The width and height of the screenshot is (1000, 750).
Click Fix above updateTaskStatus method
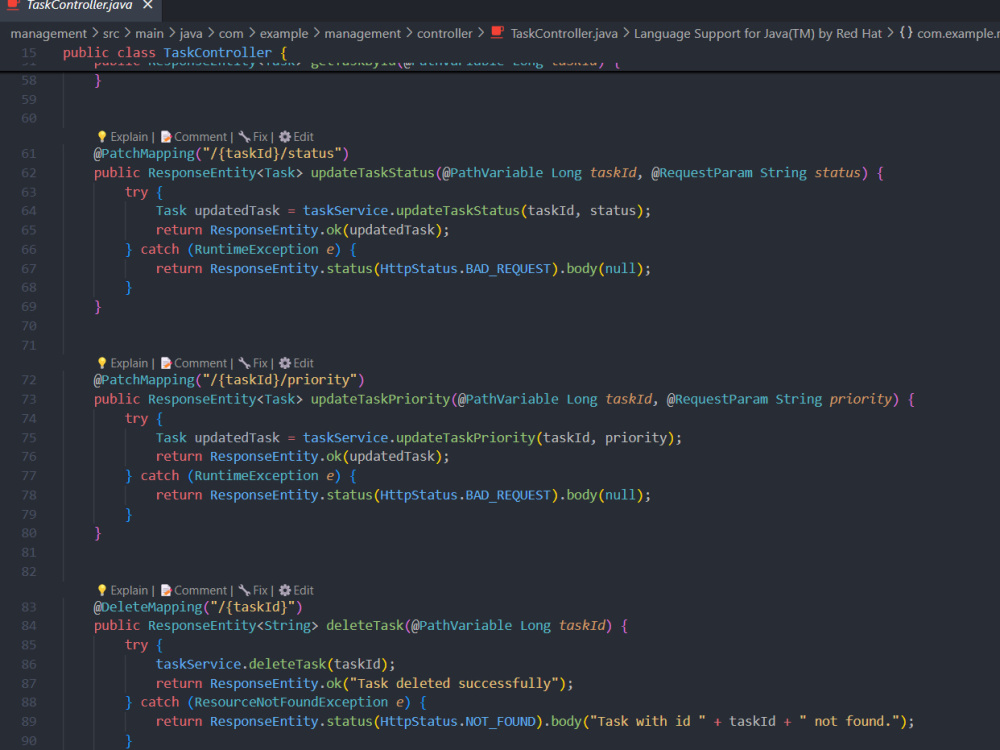pyautogui.click(x=260, y=136)
